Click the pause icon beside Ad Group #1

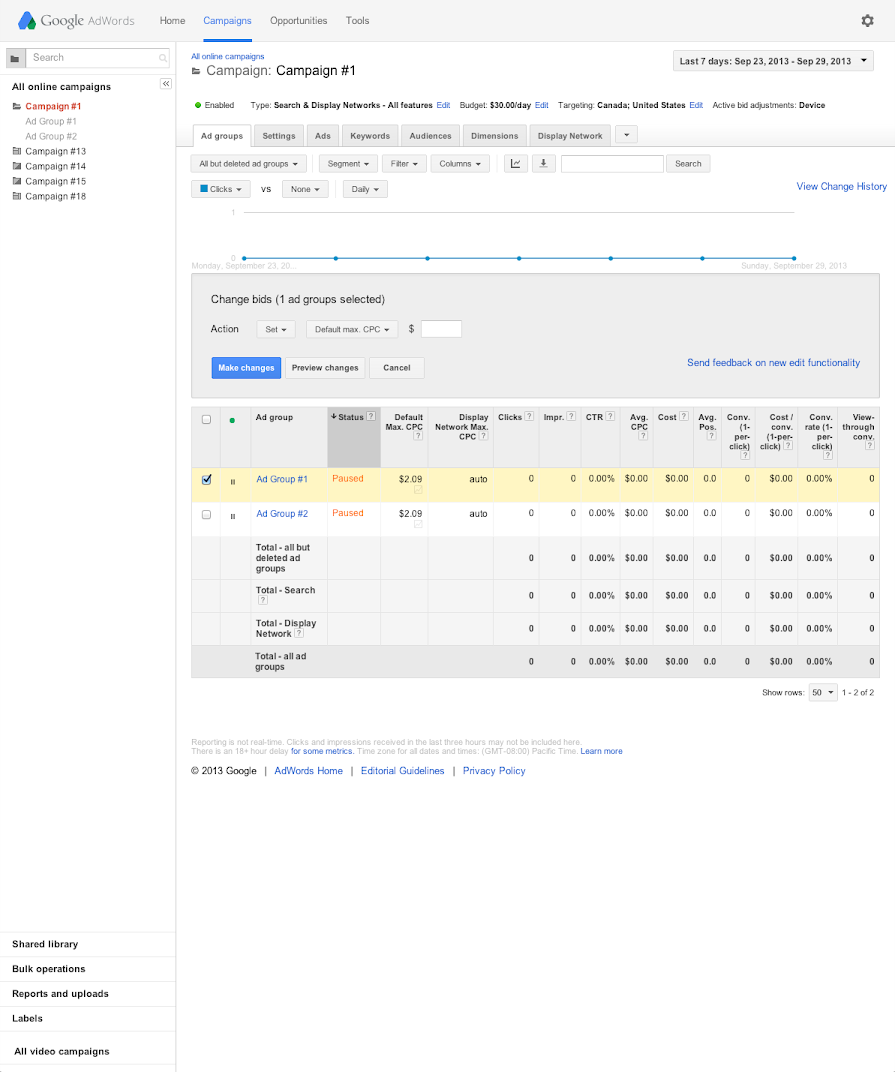(233, 481)
